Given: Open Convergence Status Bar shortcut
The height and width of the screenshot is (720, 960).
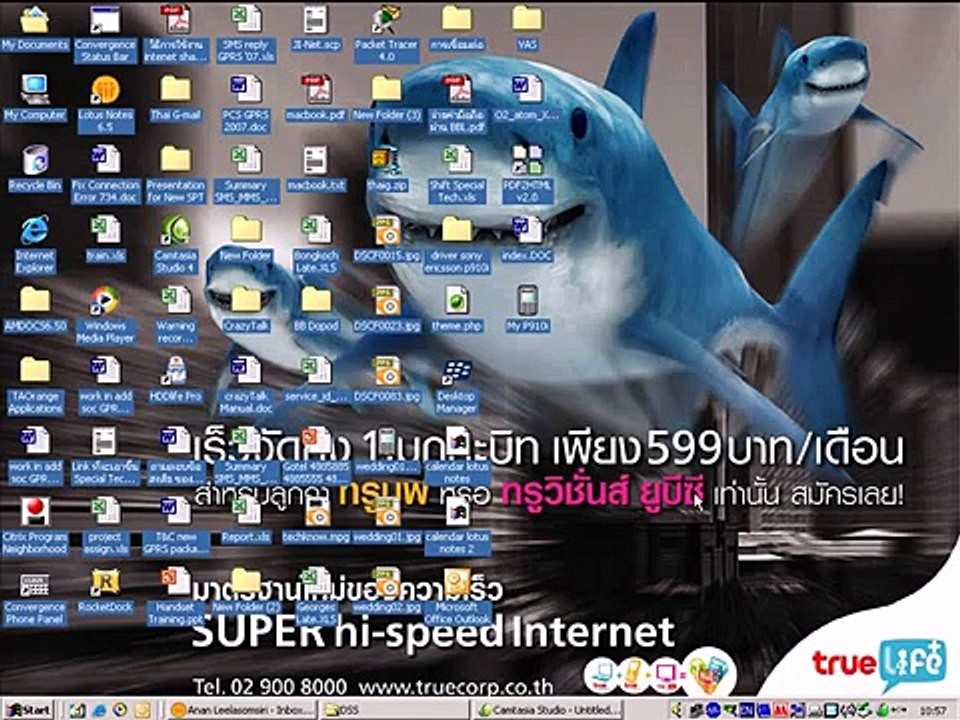Looking at the screenshot, I should (x=105, y=34).
